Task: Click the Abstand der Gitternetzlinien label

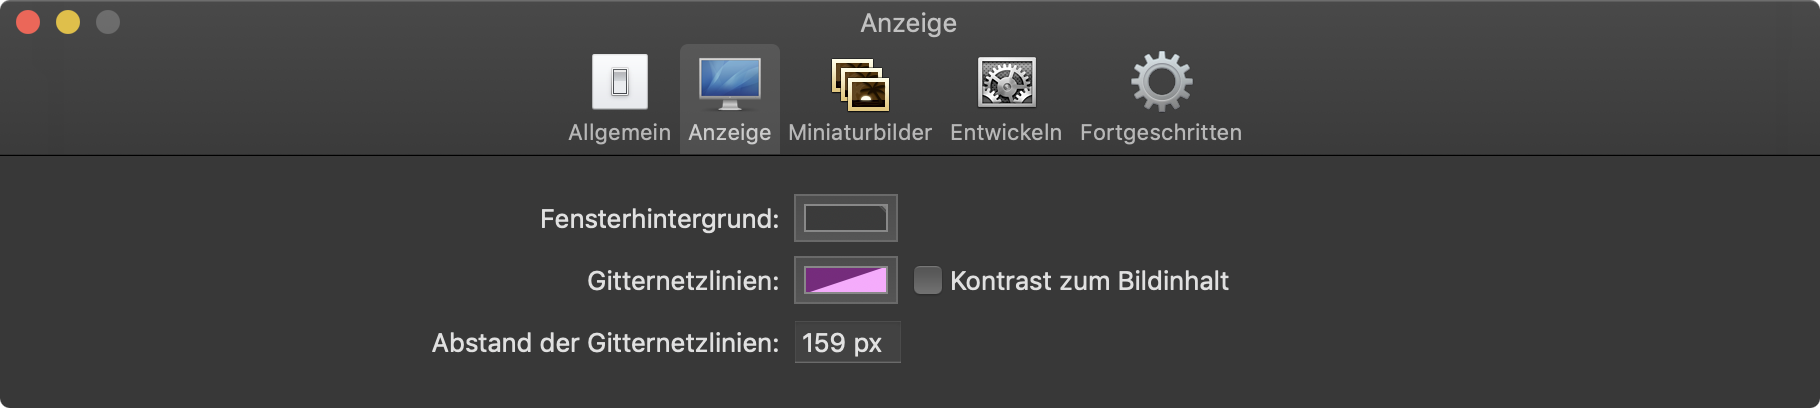Action: tap(605, 343)
